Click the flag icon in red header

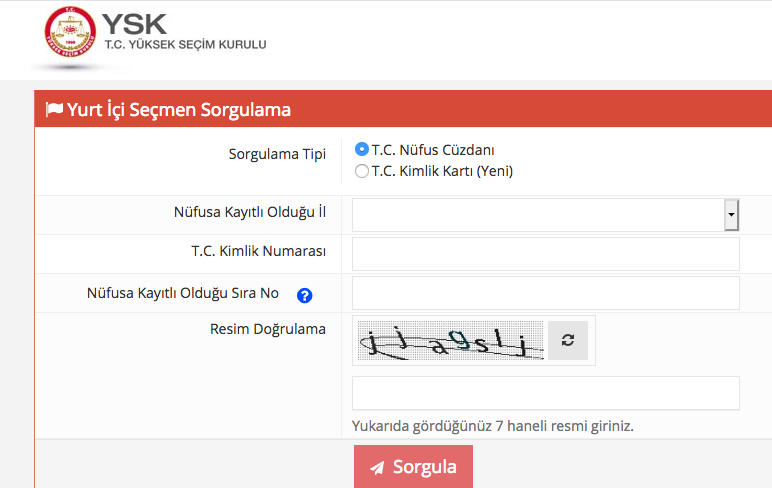tap(54, 110)
